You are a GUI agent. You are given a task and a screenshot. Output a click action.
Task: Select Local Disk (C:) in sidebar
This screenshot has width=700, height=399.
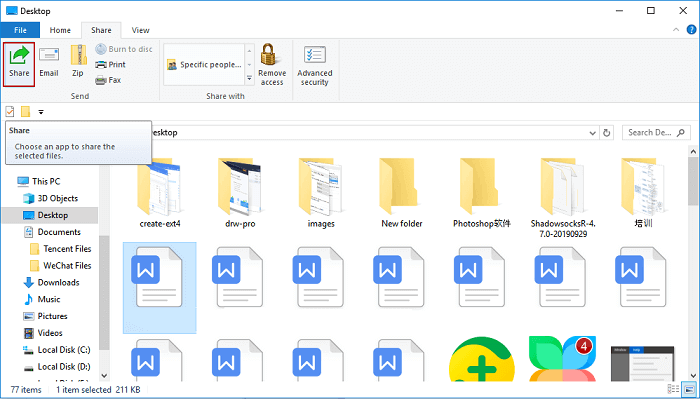(x=57, y=350)
